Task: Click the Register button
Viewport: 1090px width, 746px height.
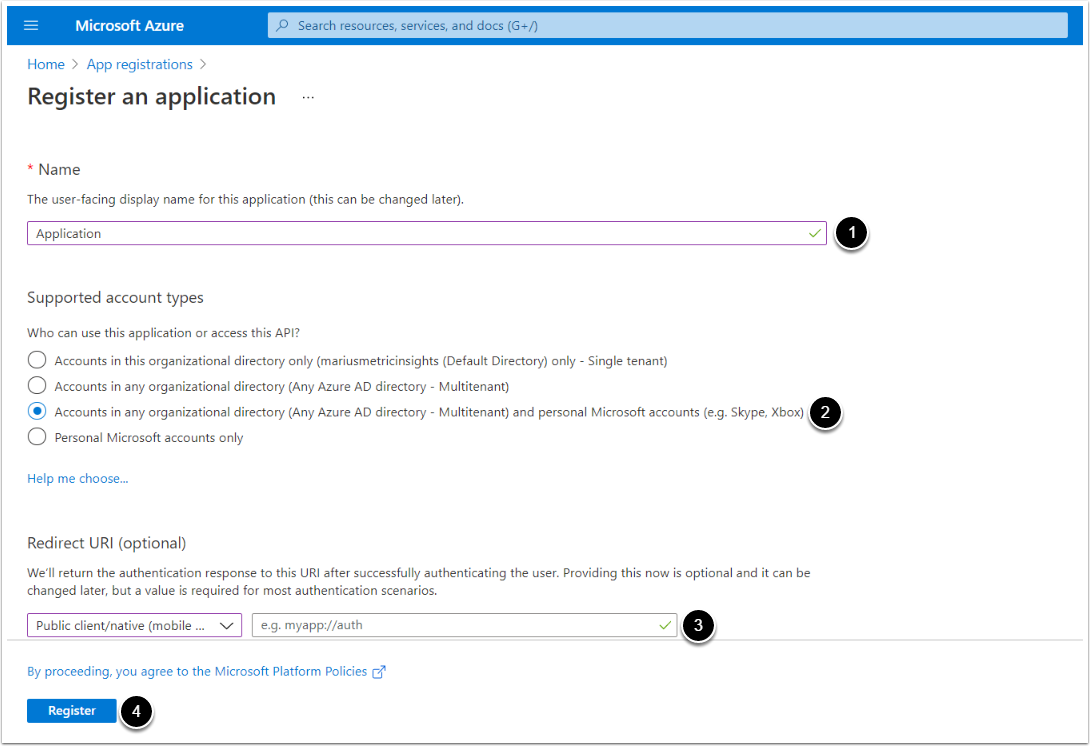Action: click(72, 711)
